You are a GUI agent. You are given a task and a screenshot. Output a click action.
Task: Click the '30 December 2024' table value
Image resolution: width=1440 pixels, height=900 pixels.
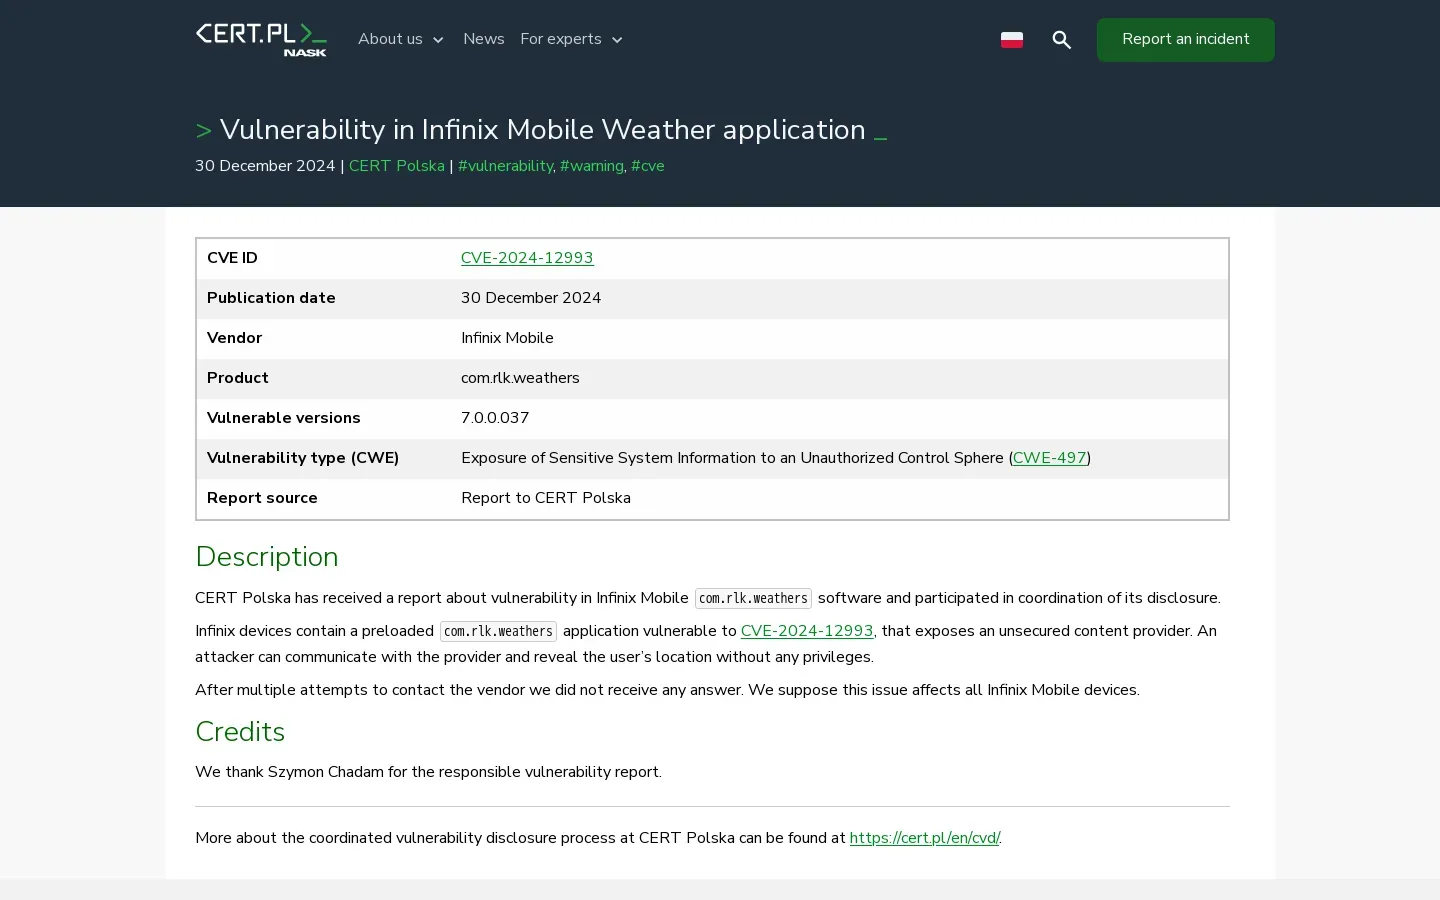(531, 298)
